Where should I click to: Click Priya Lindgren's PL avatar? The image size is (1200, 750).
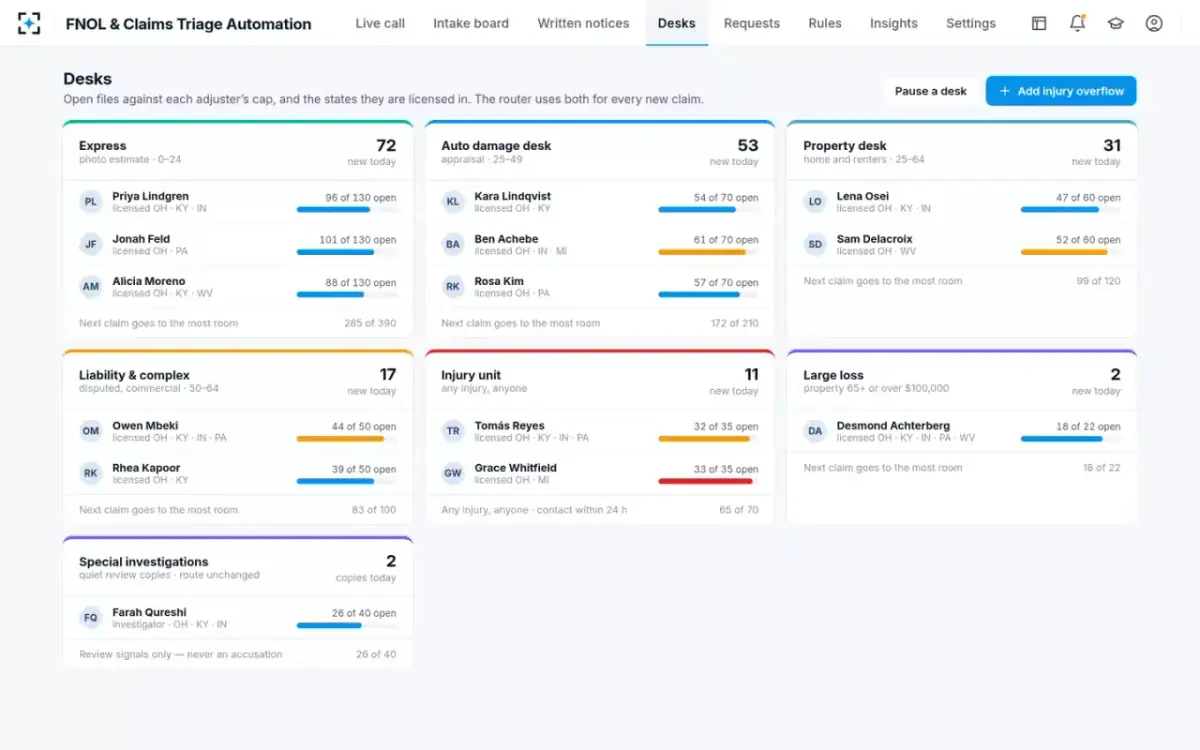click(x=91, y=202)
